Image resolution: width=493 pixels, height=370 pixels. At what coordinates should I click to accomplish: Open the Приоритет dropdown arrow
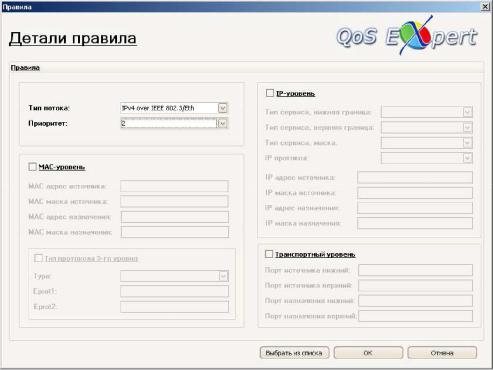pos(222,123)
